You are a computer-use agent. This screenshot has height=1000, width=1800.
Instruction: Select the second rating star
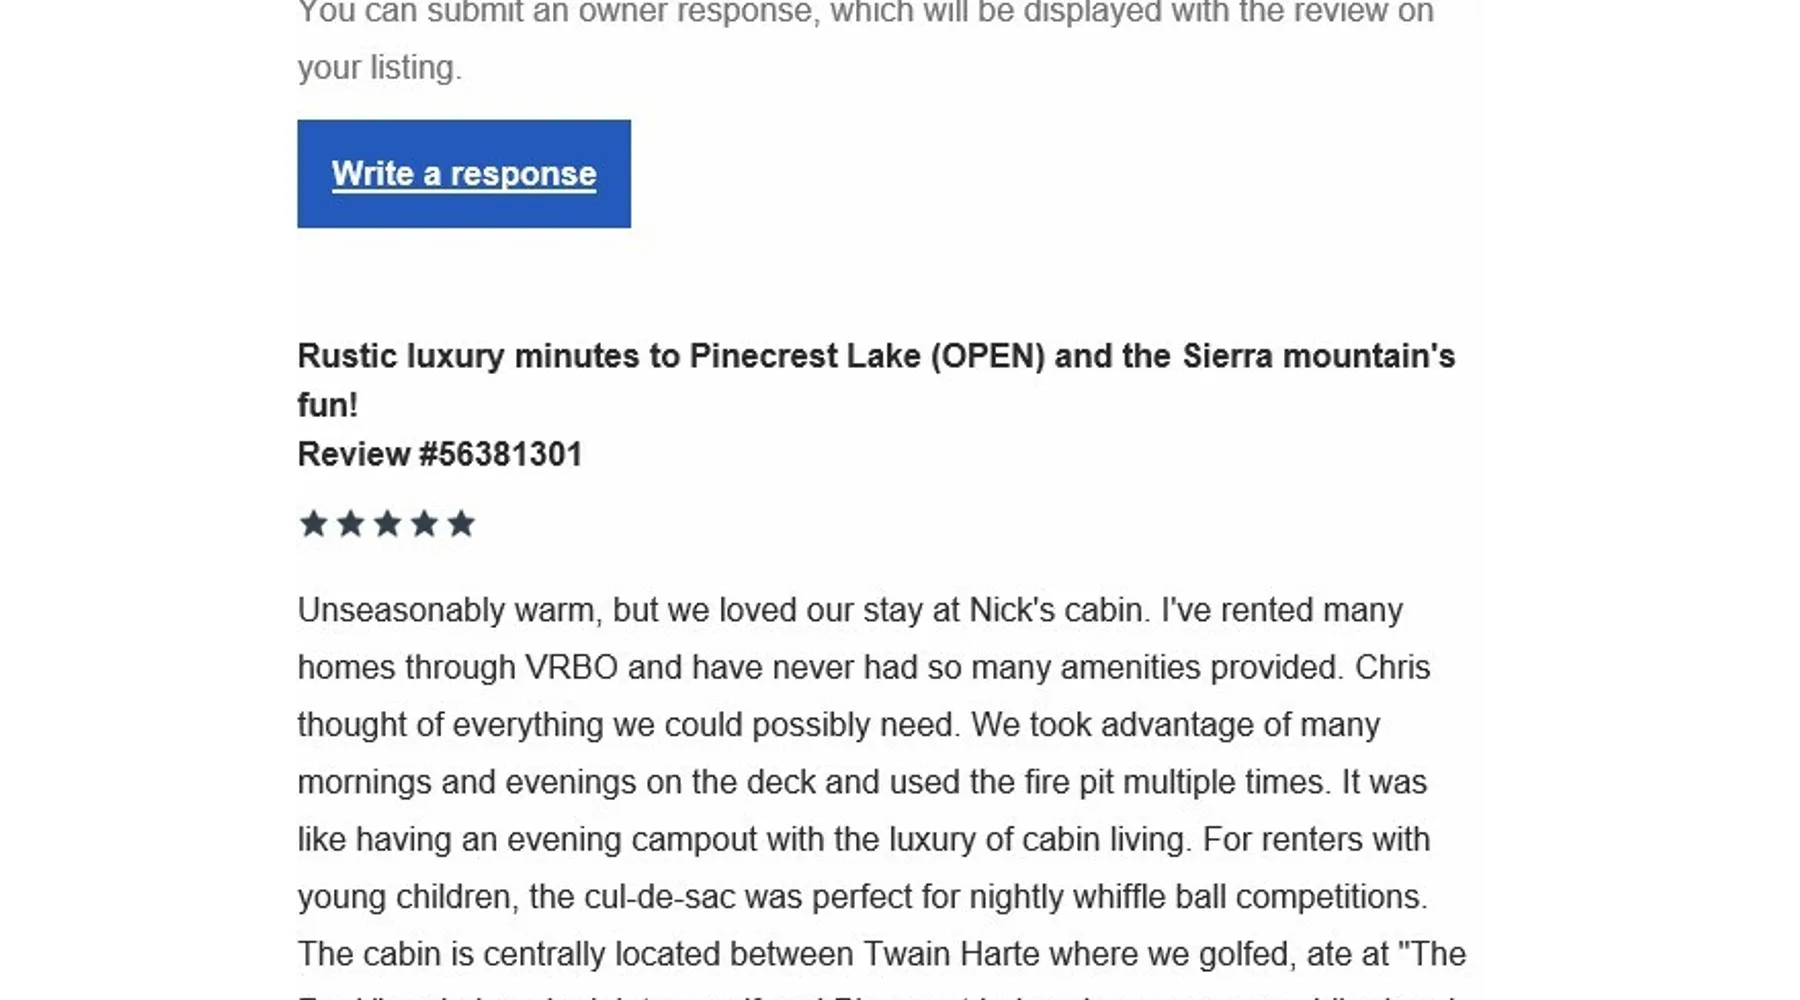click(350, 523)
